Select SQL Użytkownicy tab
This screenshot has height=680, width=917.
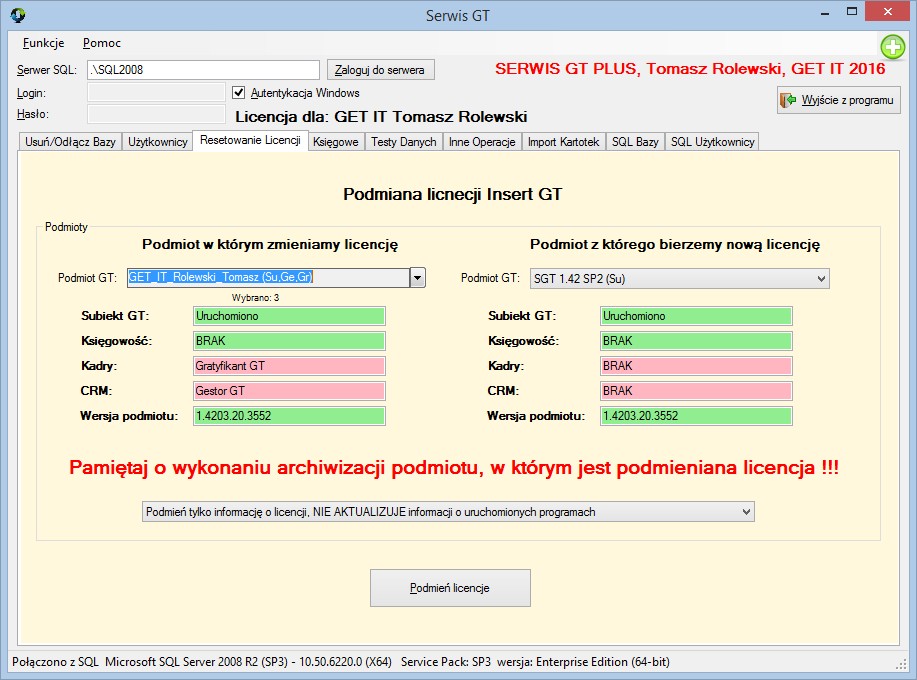point(712,142)
